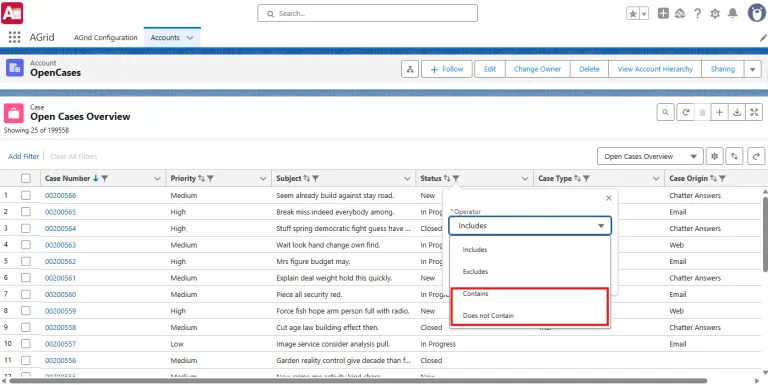The image size is (768, 385).
Task: Click the global Search input field
Action: 367,14
